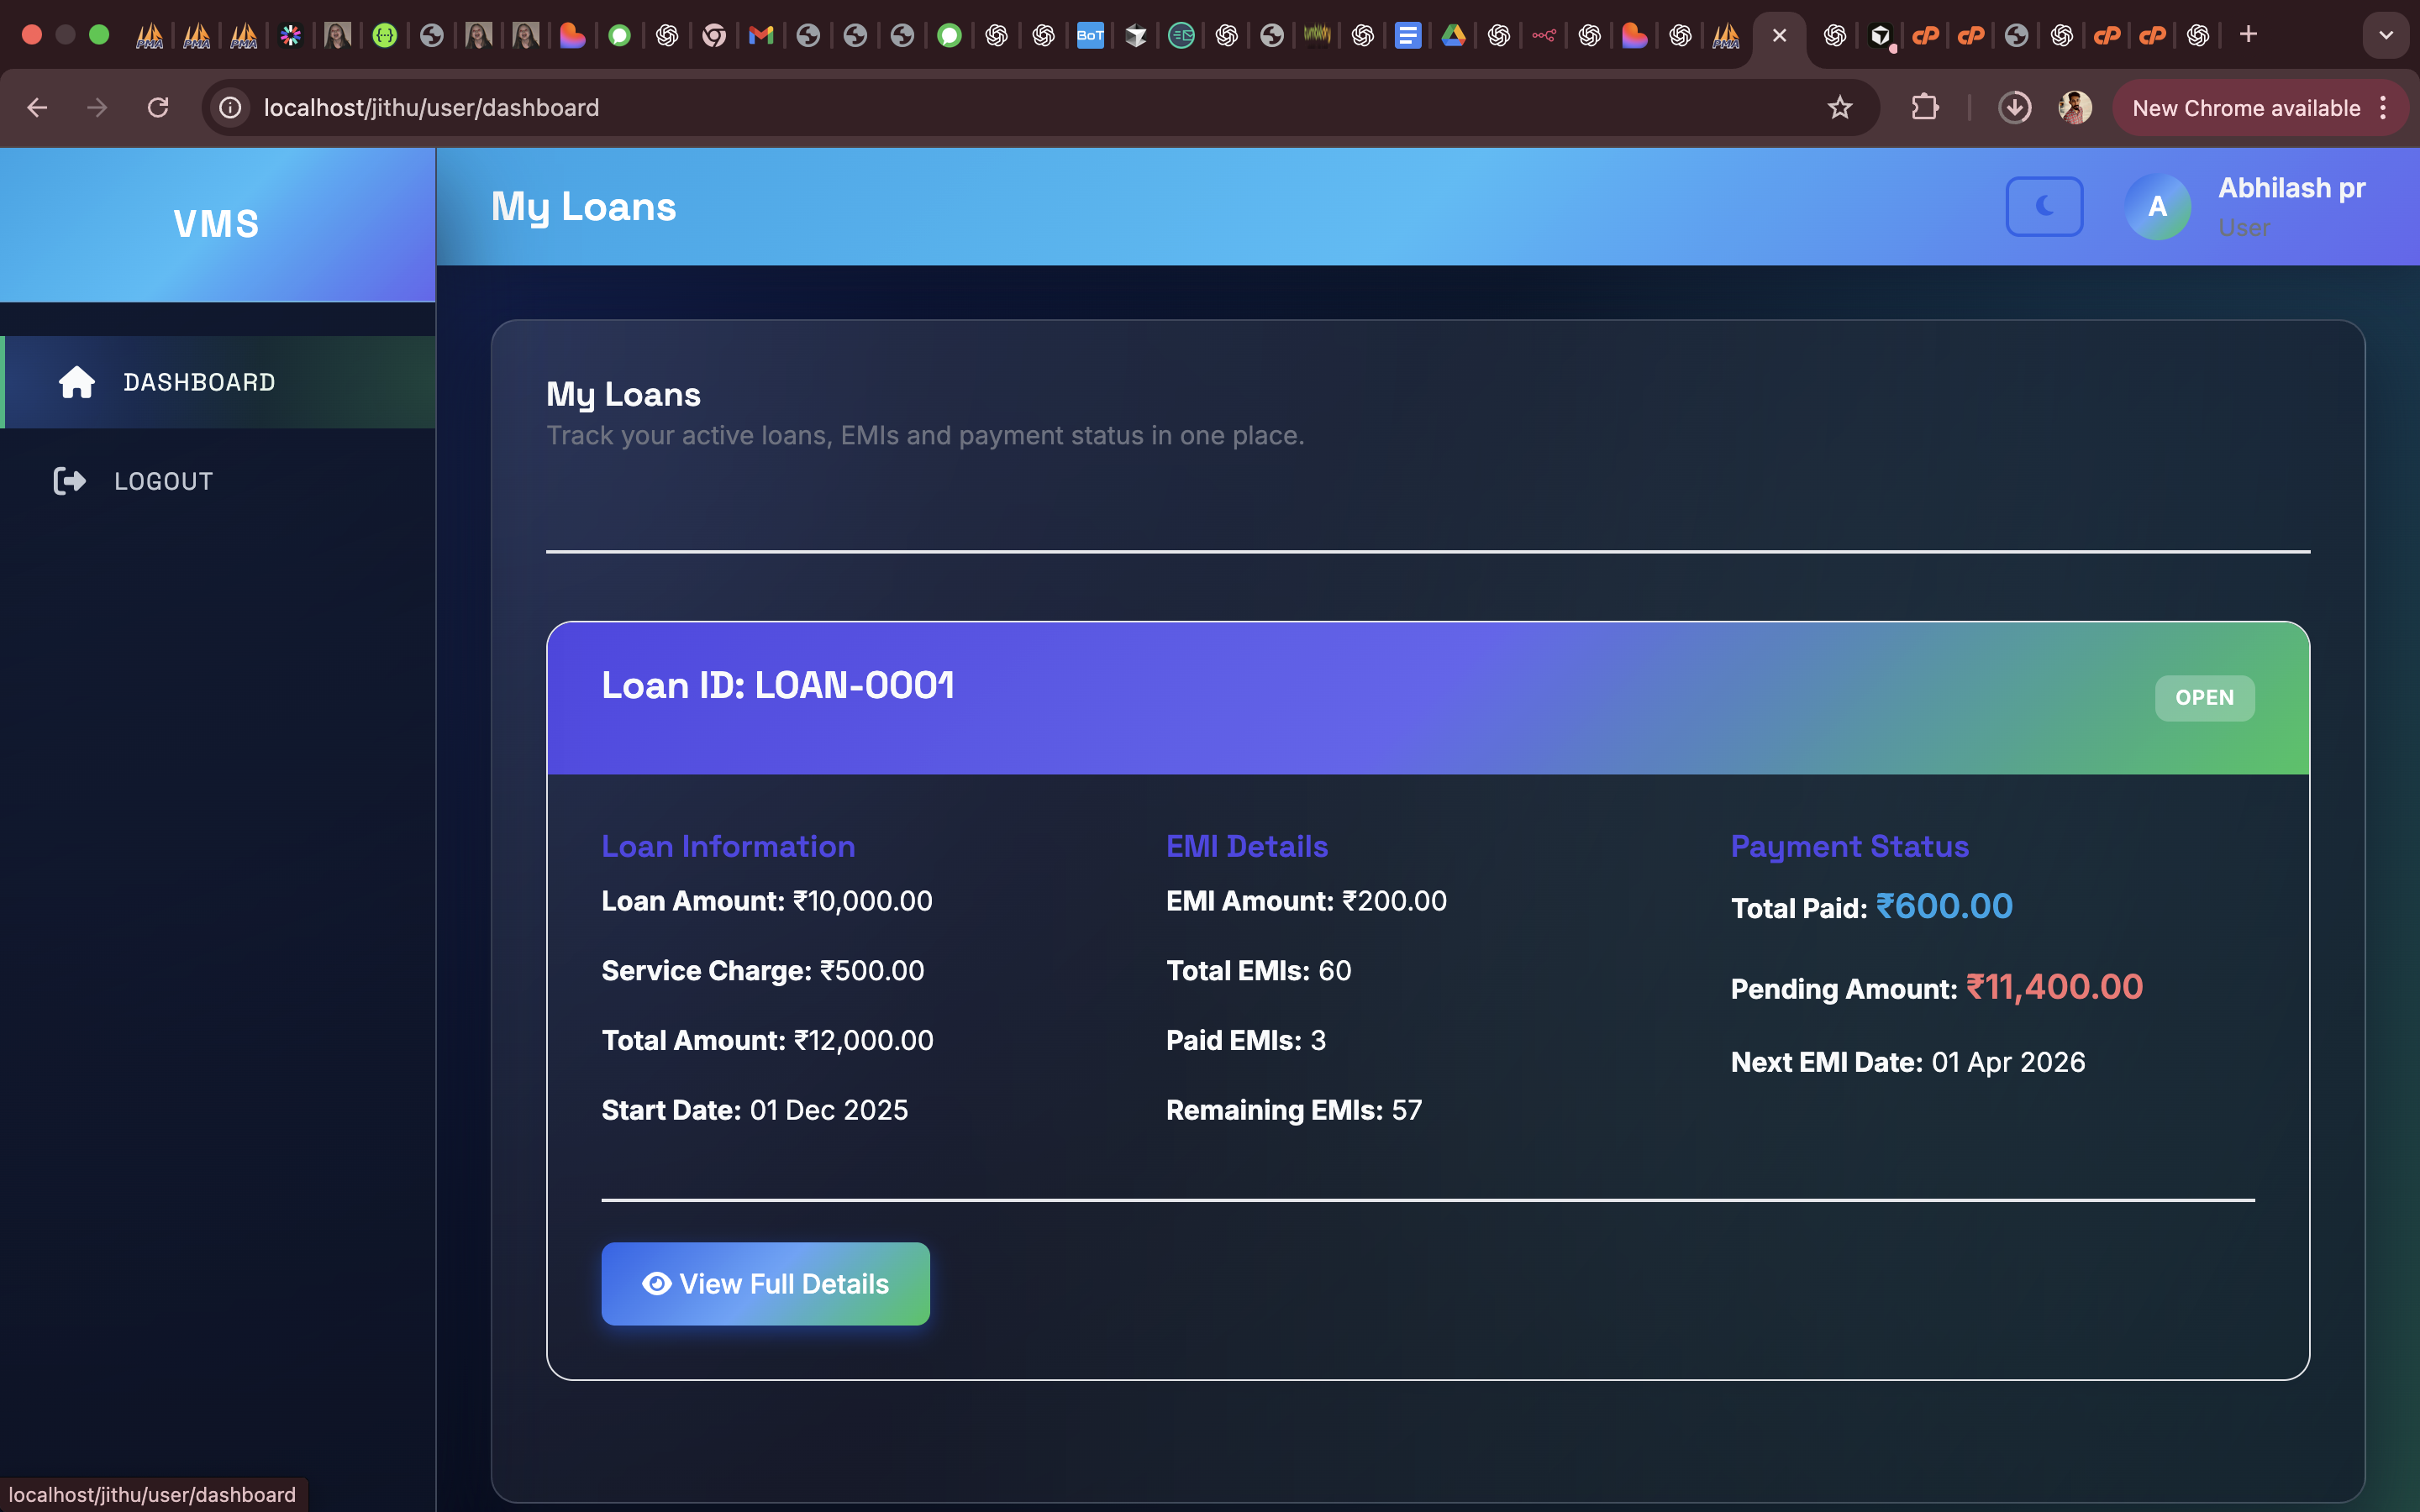Click the user avatar letter A

2157,206
